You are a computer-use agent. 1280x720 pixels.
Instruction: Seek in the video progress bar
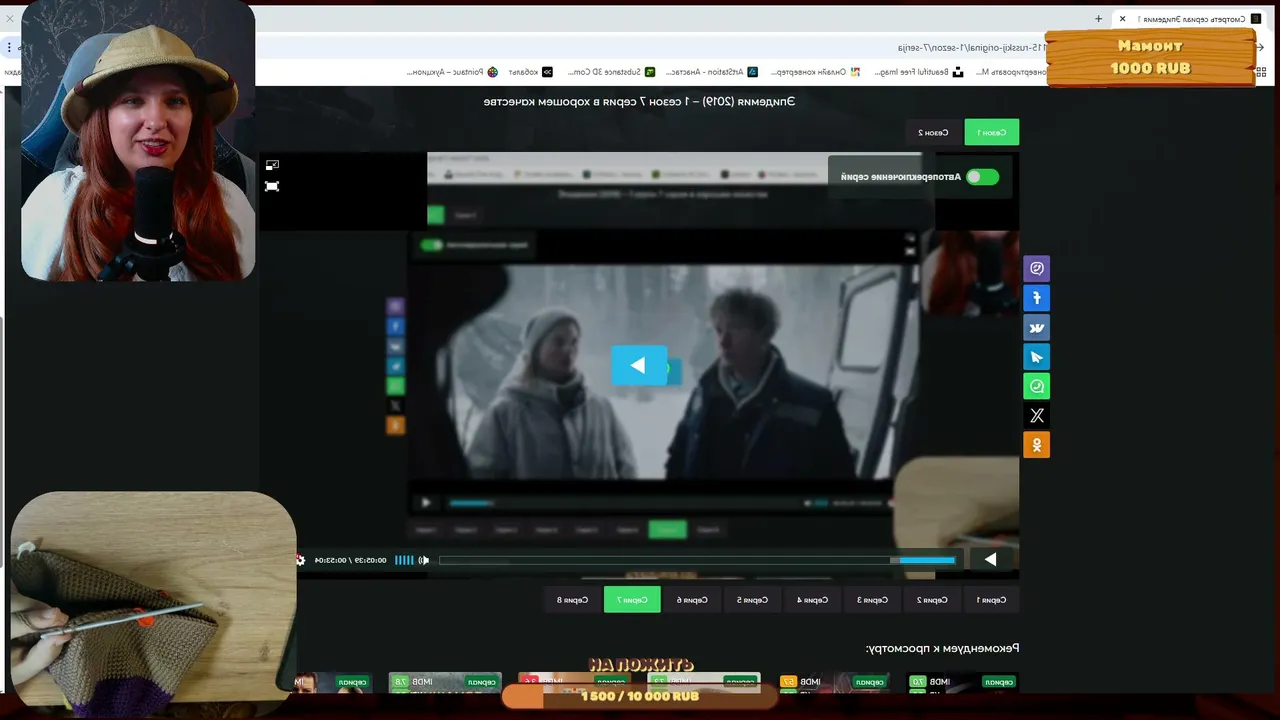[697, 560]
